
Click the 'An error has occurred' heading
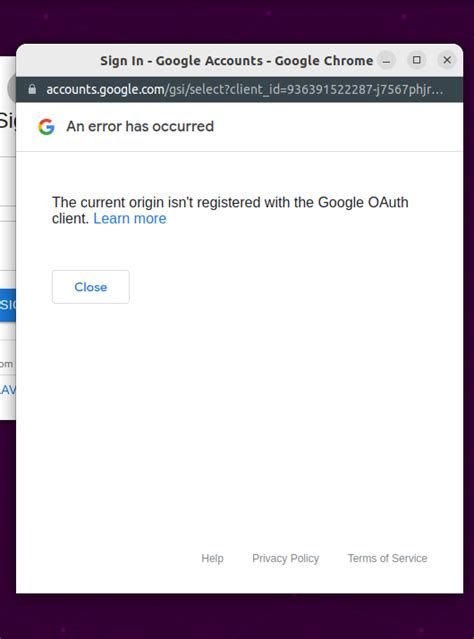(x=140, y=127)
